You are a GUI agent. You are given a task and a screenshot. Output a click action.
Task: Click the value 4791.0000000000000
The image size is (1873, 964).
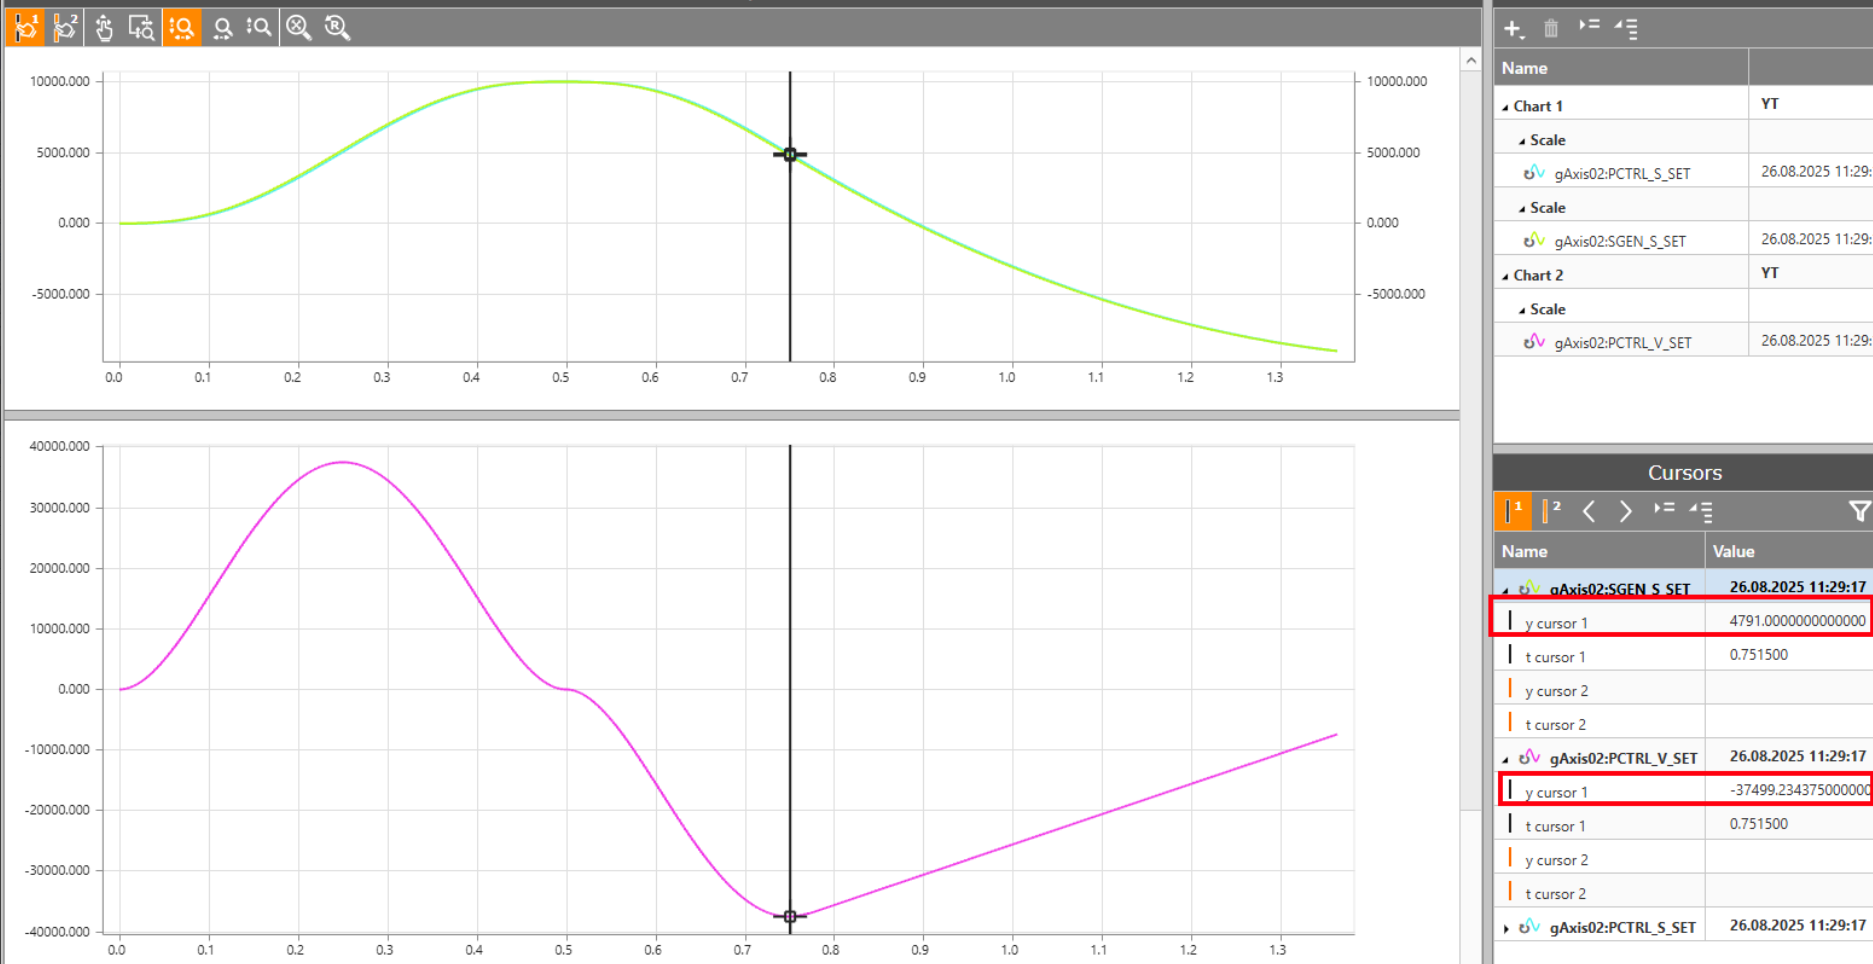coord(1797,621)
